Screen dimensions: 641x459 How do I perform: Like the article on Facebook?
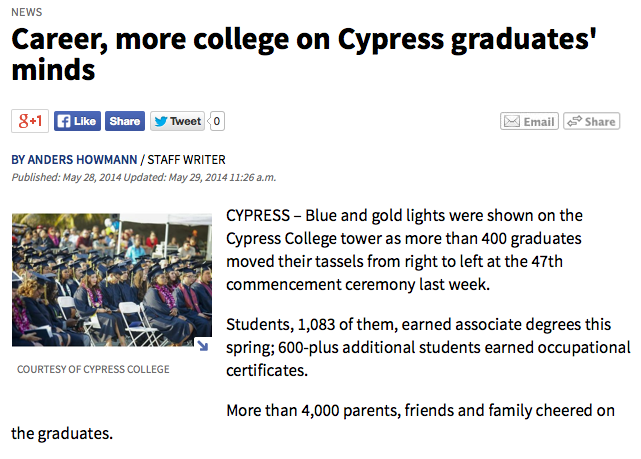click(77, 121)
